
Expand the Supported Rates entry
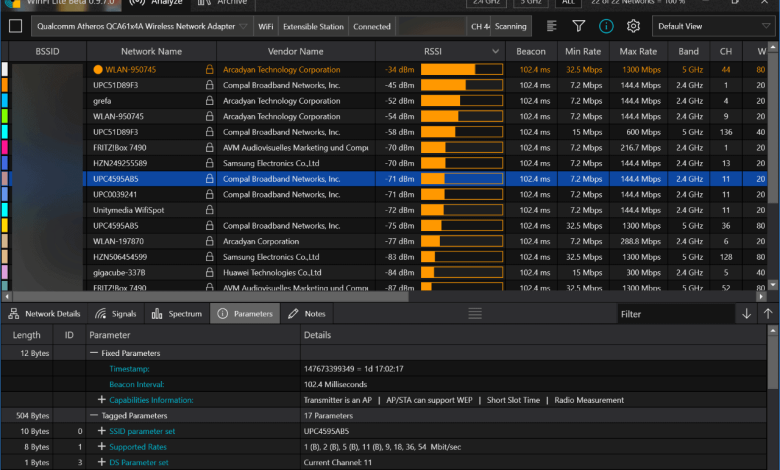pyautogui.click(x=101, y=446)
